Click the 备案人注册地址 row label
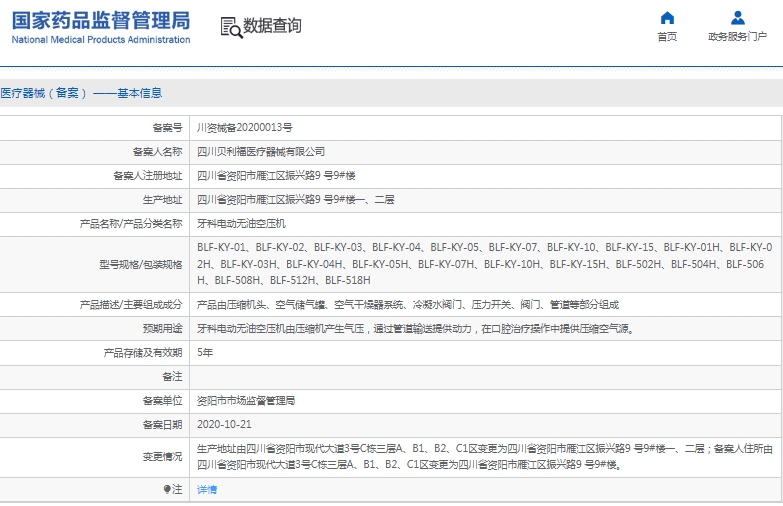The image size is (783, 506). 148,175
